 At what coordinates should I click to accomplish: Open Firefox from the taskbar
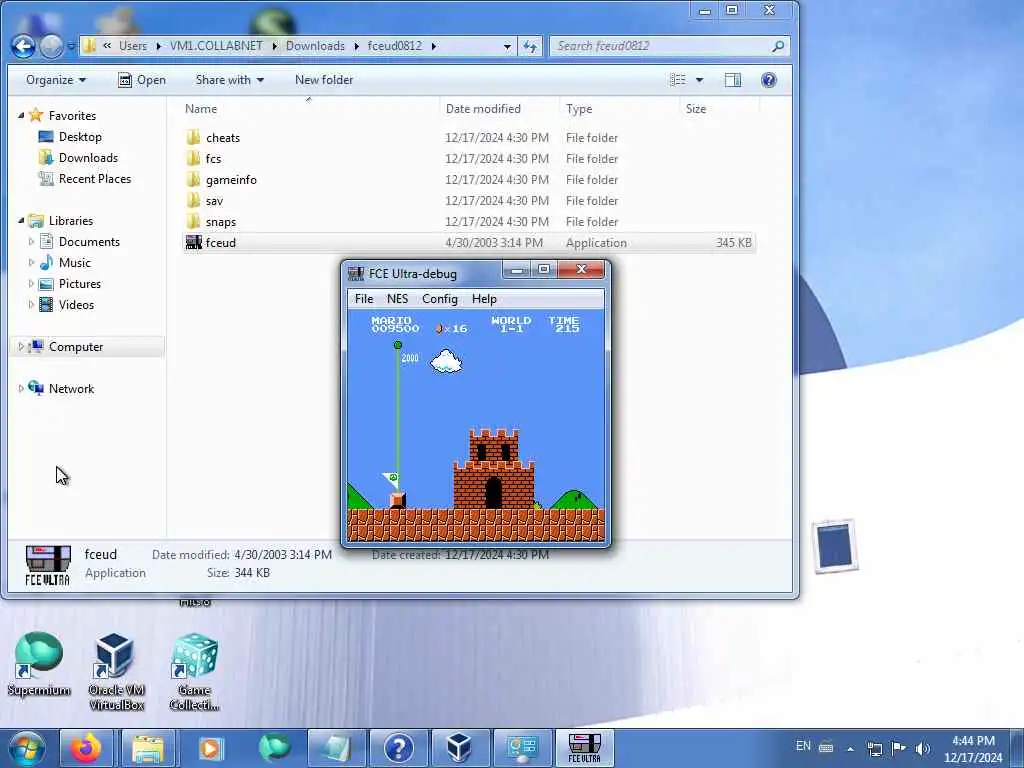[x=86, y=748]
